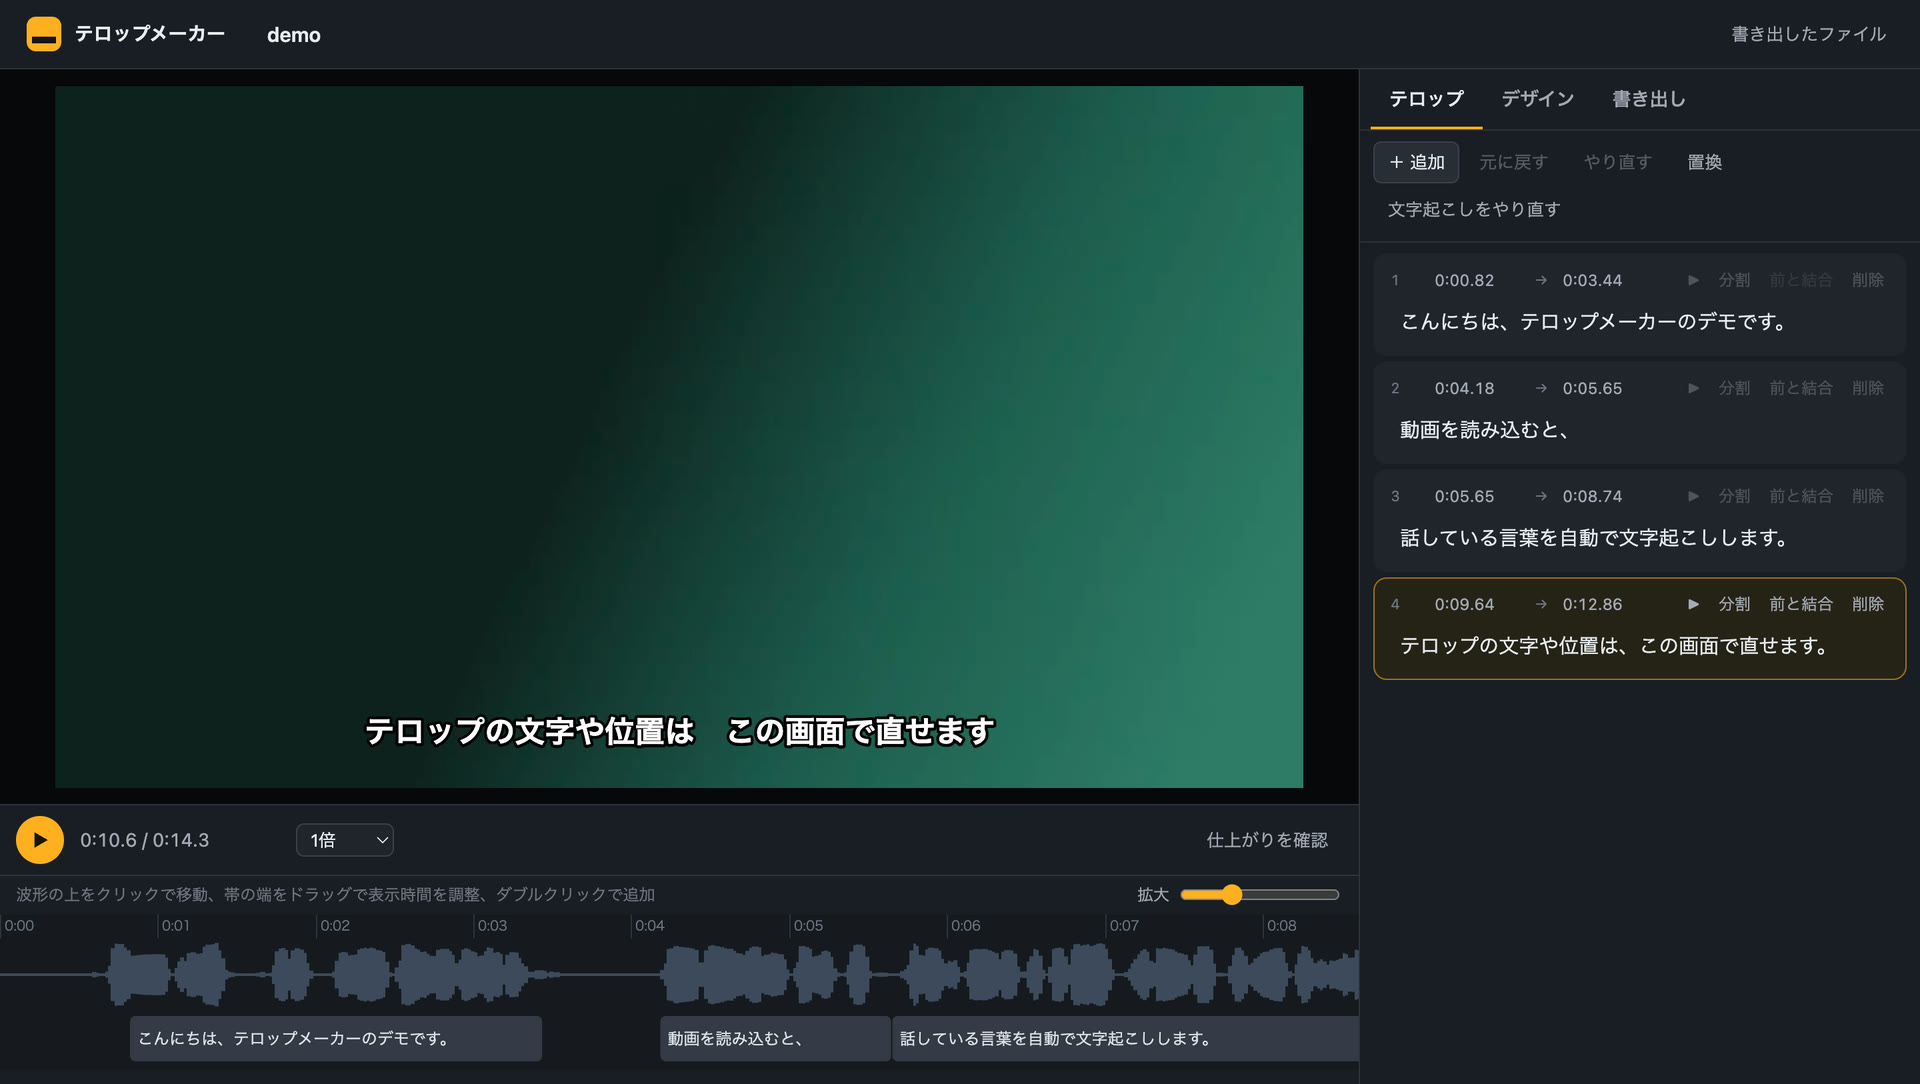Click 分割 on caption 3
This screenshot has height=1084, width=1920.
(1734, 496)
